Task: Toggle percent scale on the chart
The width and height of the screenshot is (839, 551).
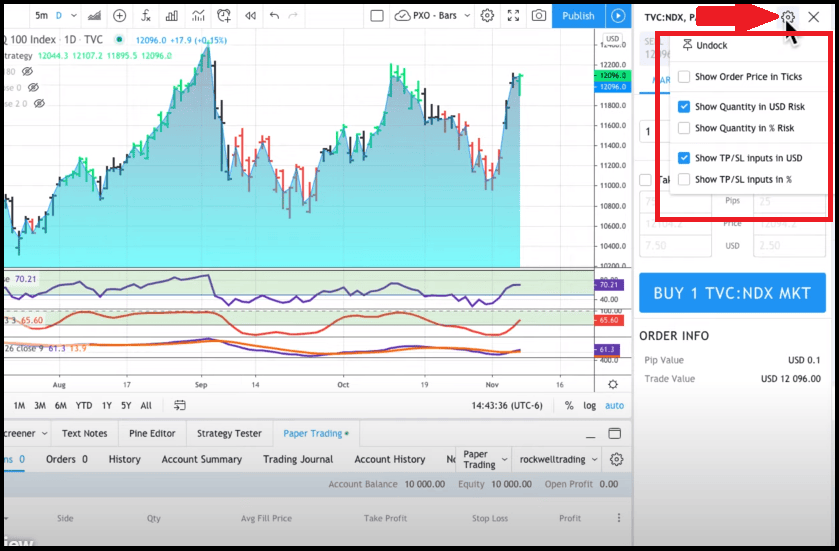Action: point(569,405)
